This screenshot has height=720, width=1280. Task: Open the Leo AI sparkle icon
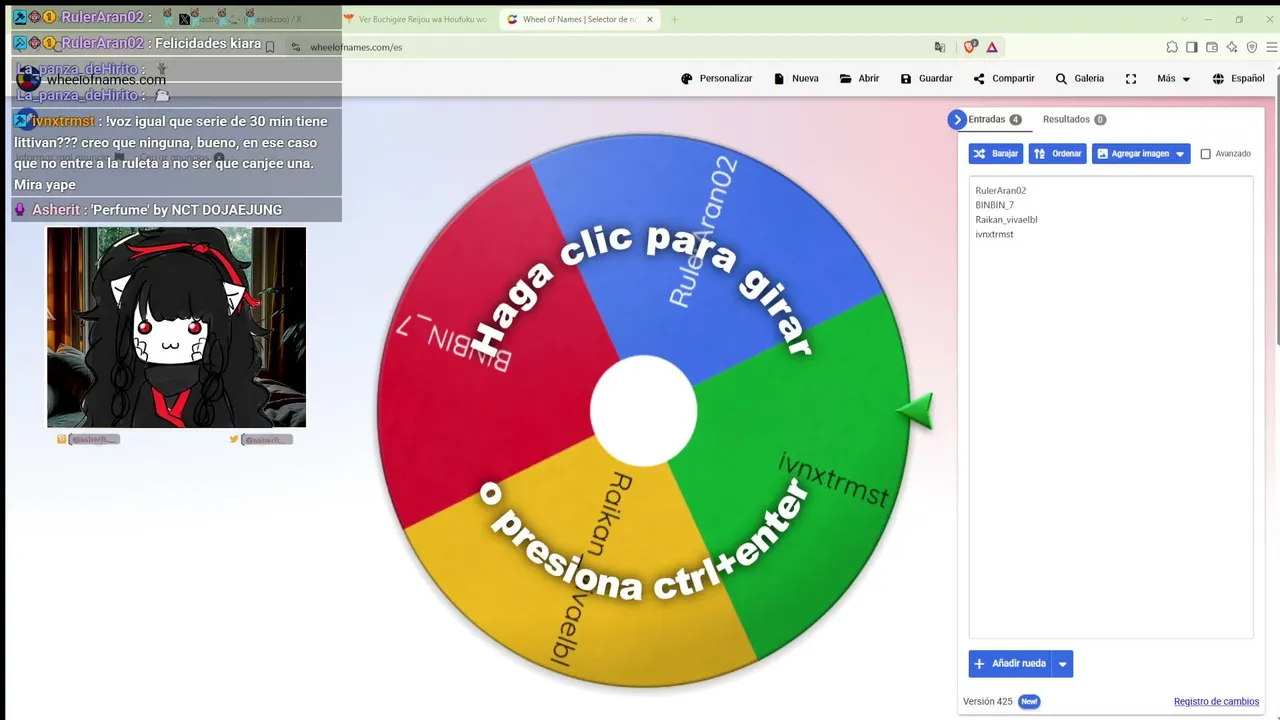(x=1232, y=47)
